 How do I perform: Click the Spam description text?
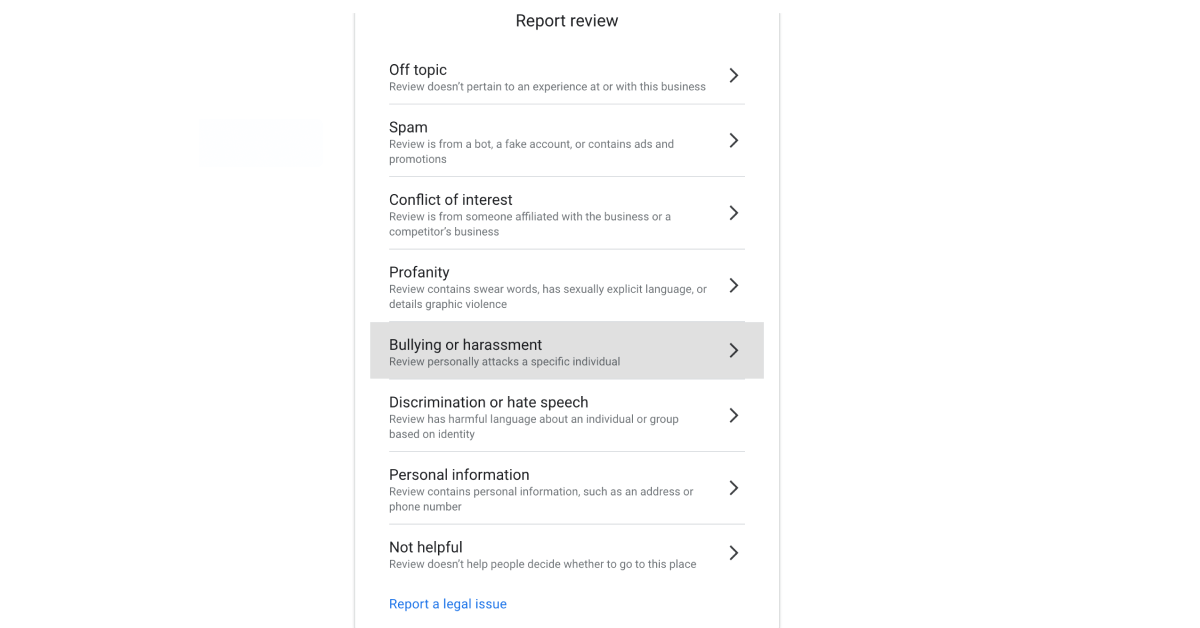(x=530, y=151)
